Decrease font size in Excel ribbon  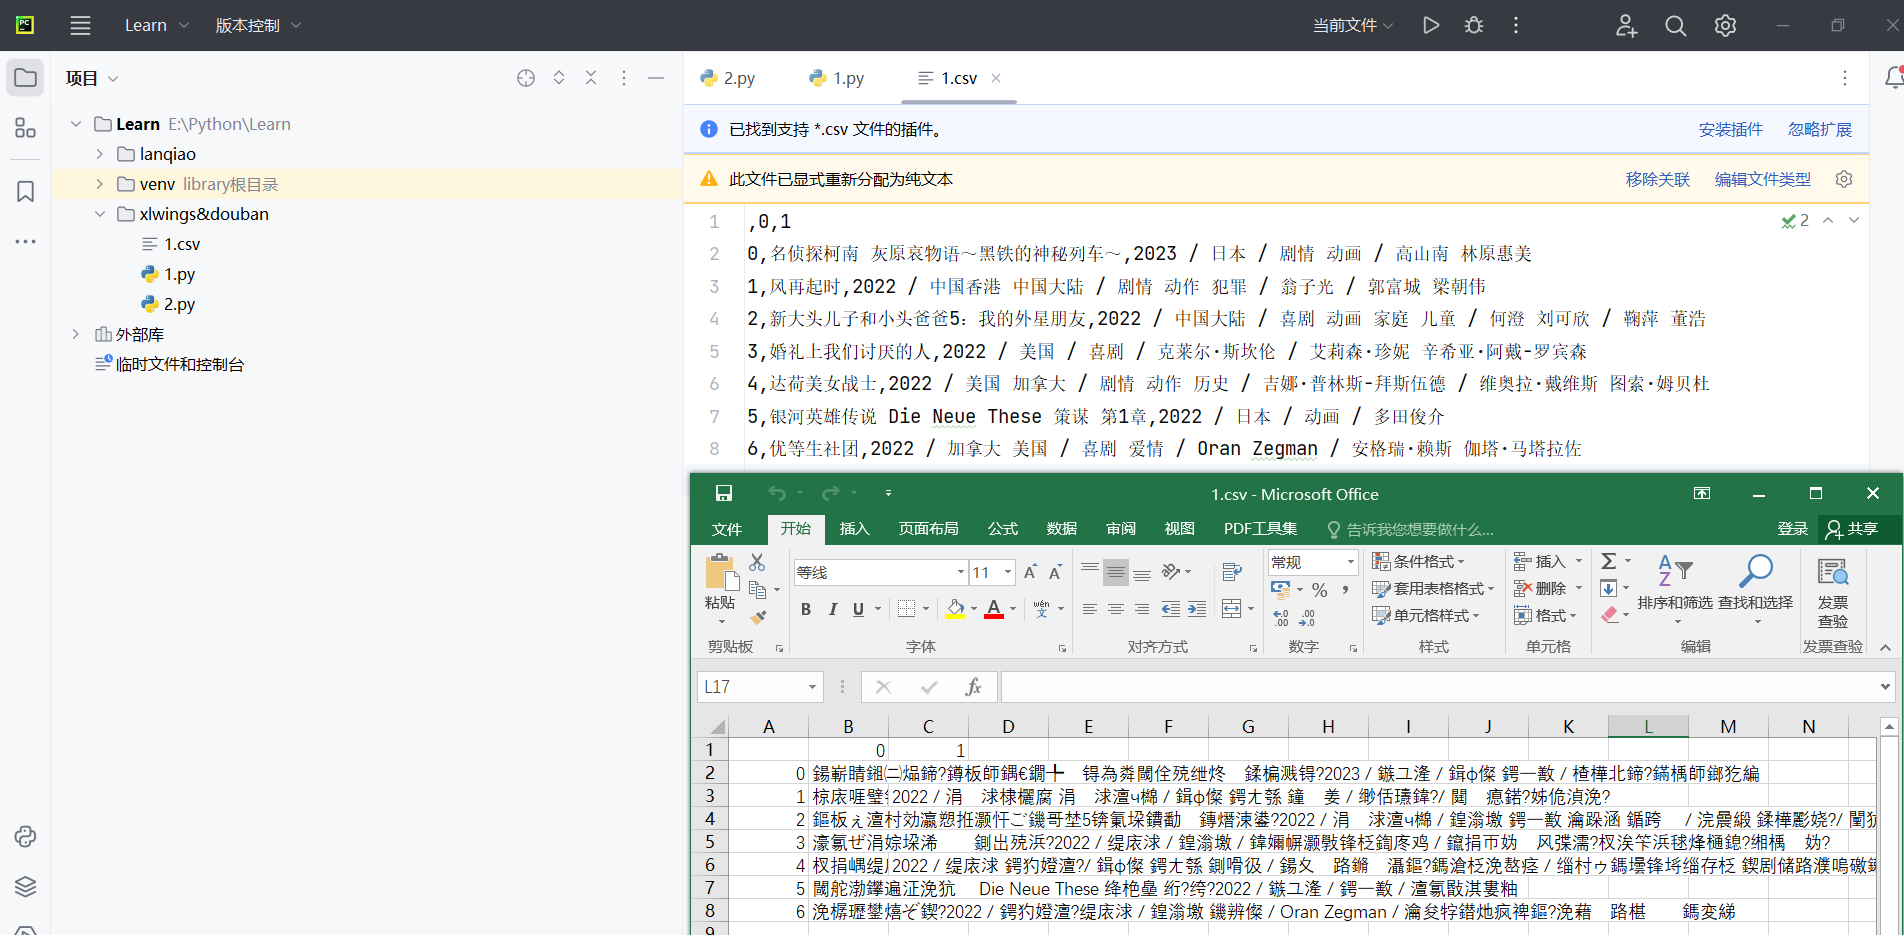coord(1055,572)
